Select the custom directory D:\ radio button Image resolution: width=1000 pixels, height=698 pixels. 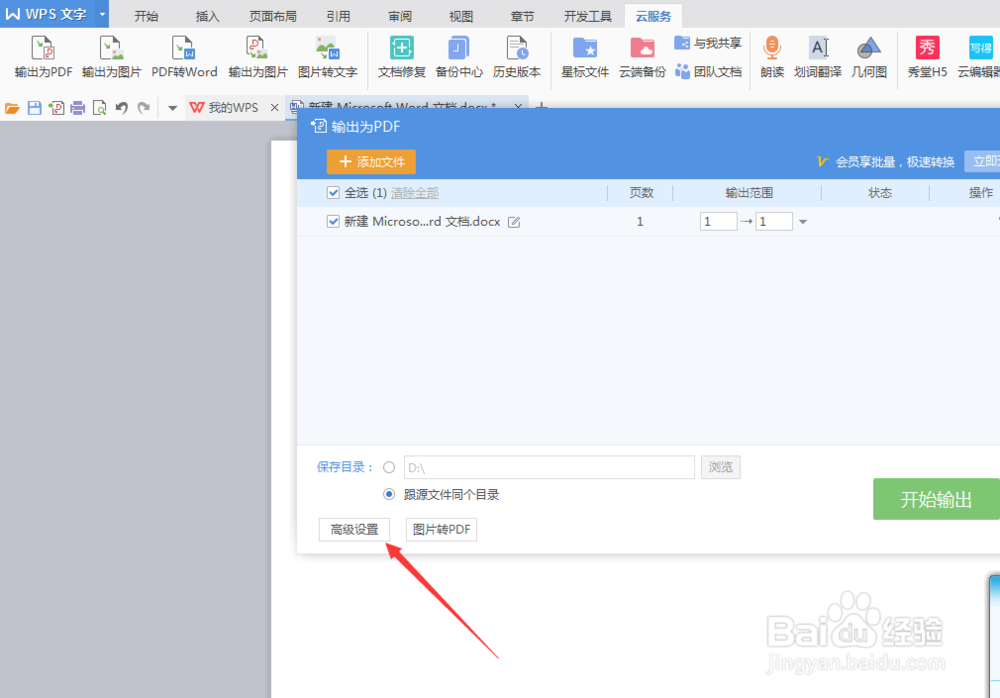click(x=389, y=467)
